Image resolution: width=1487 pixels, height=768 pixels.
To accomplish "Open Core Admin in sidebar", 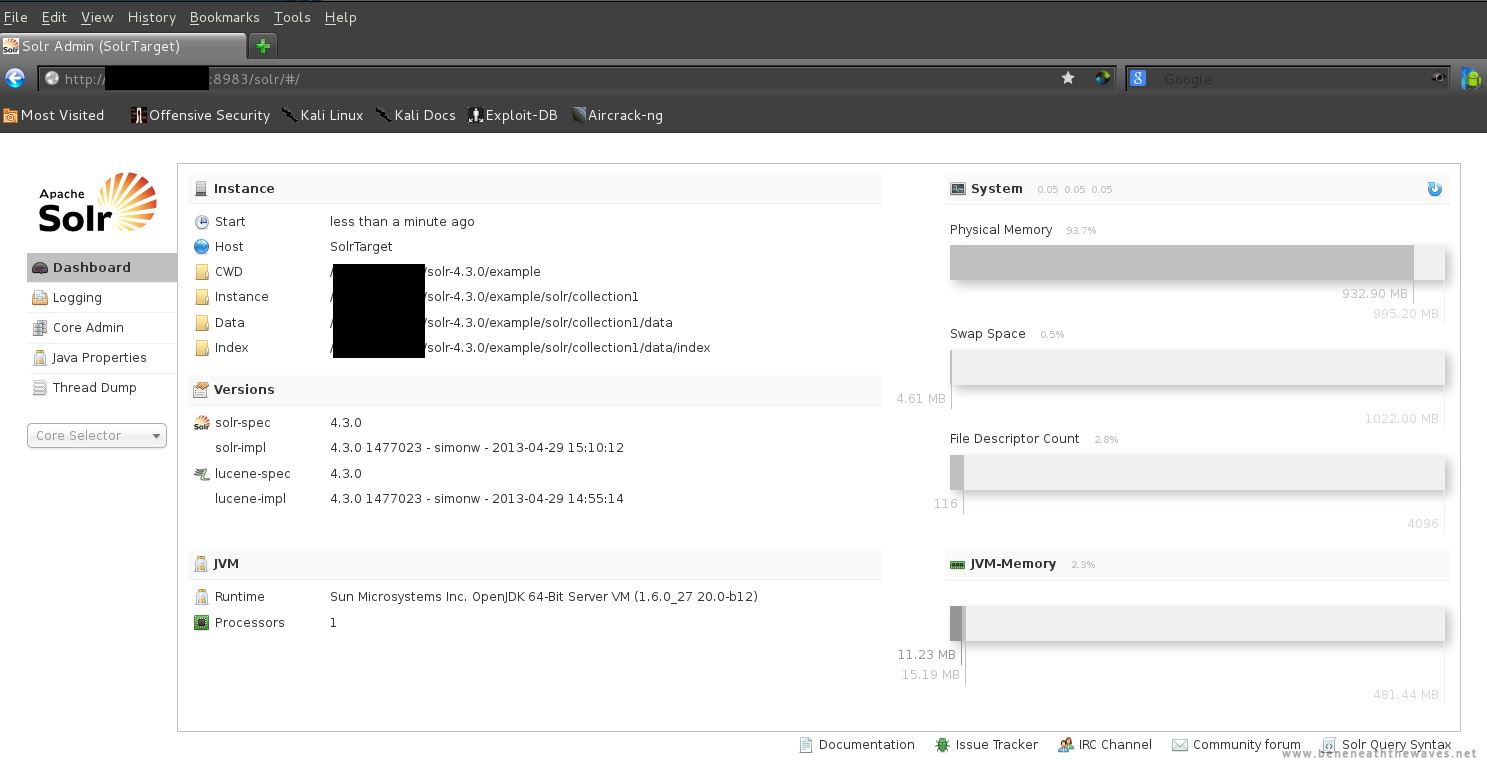I will coord(102,328).
